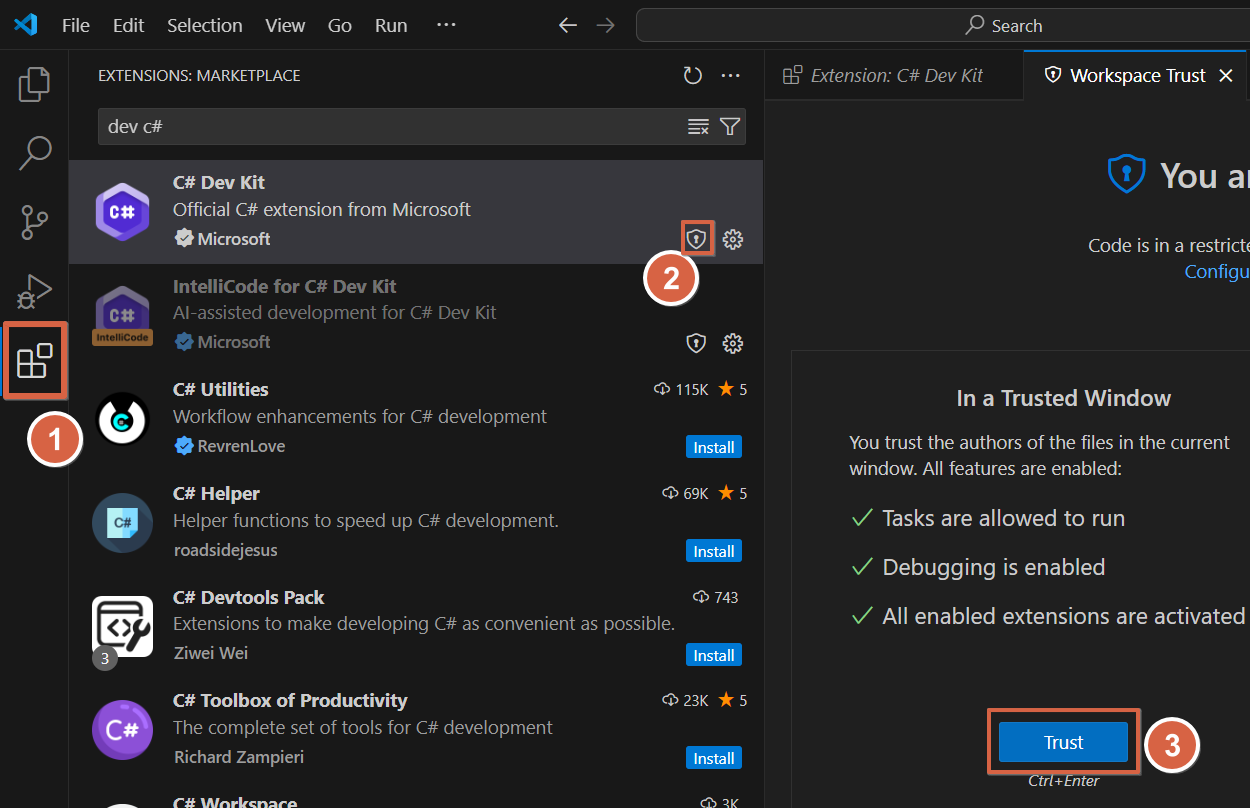Image resolution: width=1250 pixels, height=808 pixels.
Task: Open the Selection menu
Action: [205, 26]
